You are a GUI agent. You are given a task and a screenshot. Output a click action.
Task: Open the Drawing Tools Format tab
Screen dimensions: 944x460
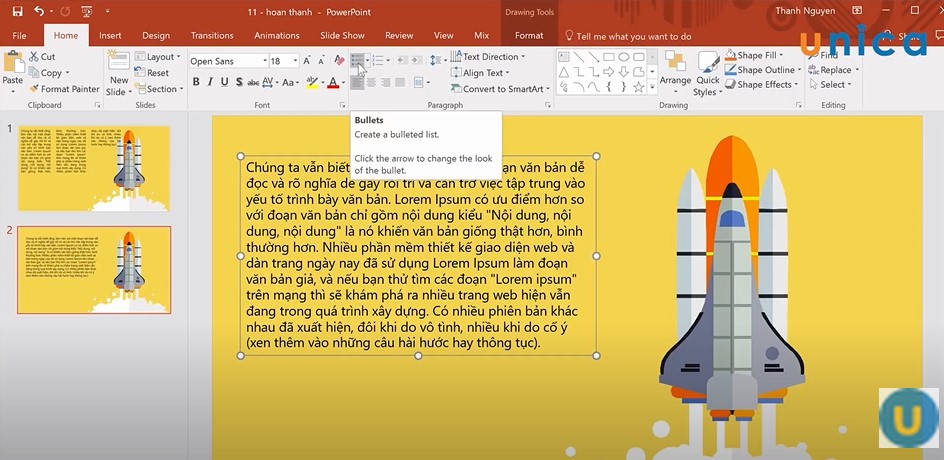coord(529,36)
